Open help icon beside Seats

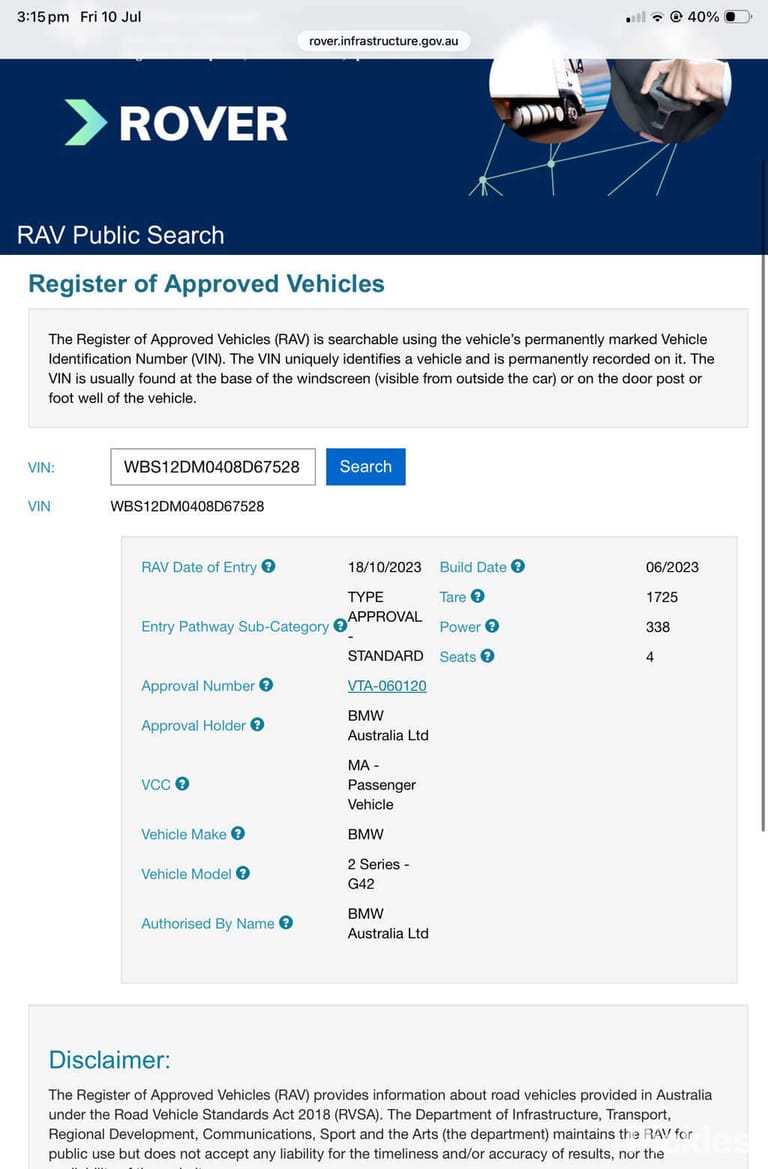click(x=488, y=656)
